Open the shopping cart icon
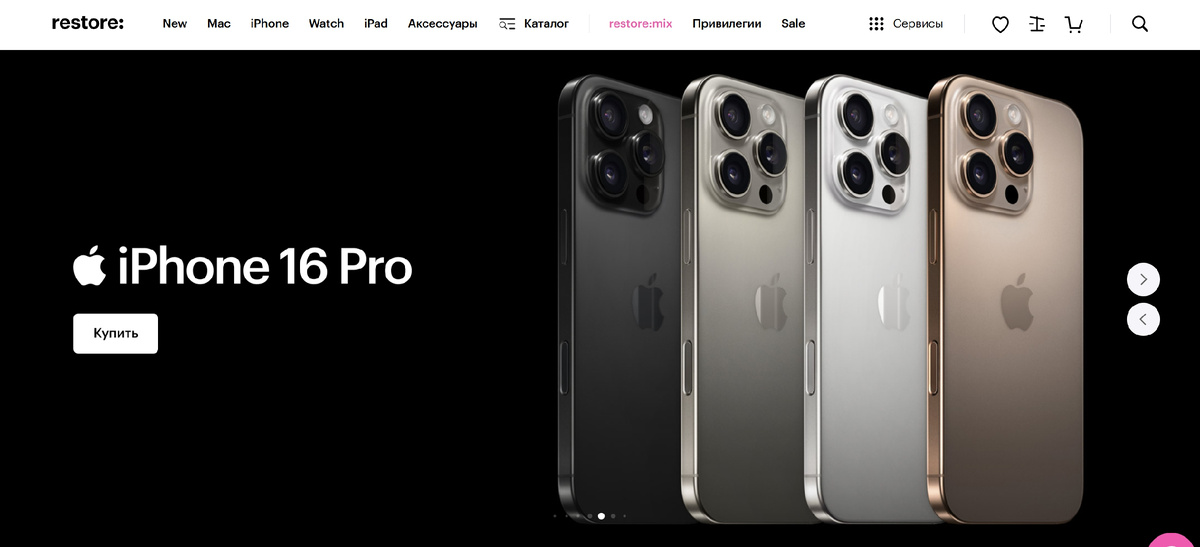The image size is (1200, 547). click(1074, 24)
